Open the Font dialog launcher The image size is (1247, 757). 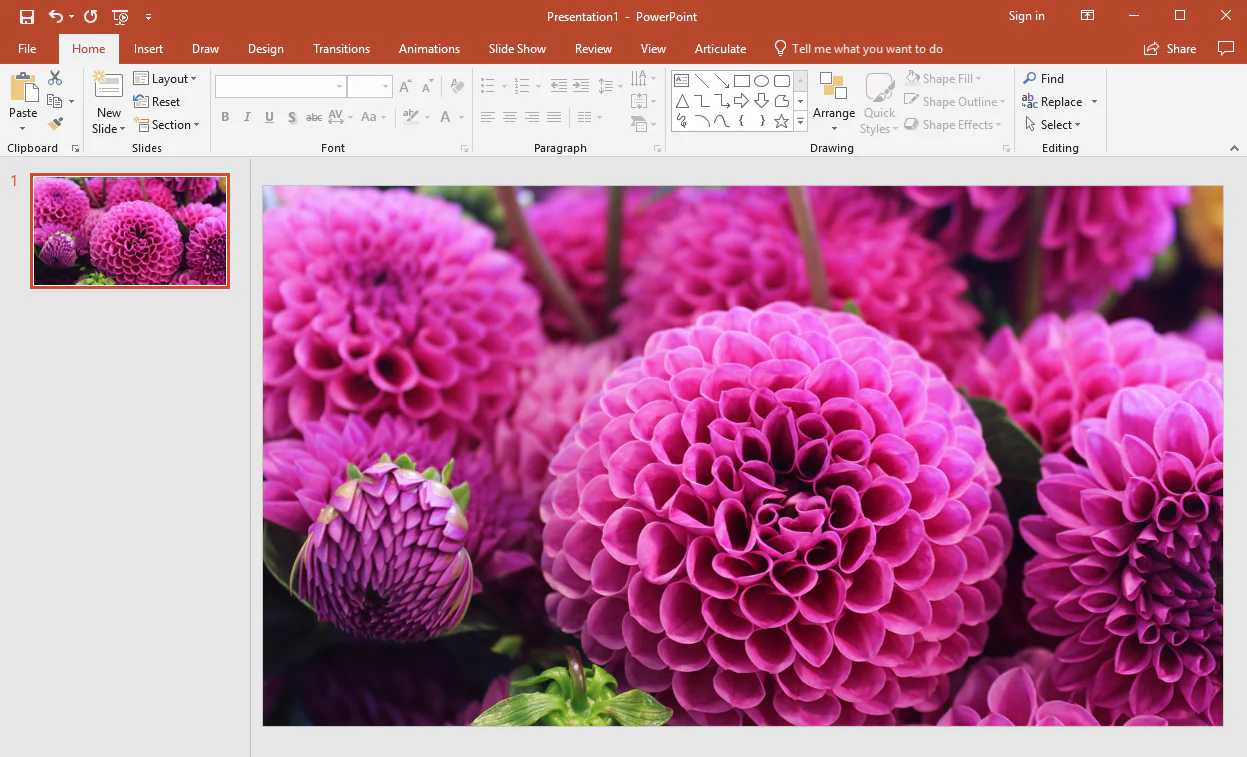point(464,148)
